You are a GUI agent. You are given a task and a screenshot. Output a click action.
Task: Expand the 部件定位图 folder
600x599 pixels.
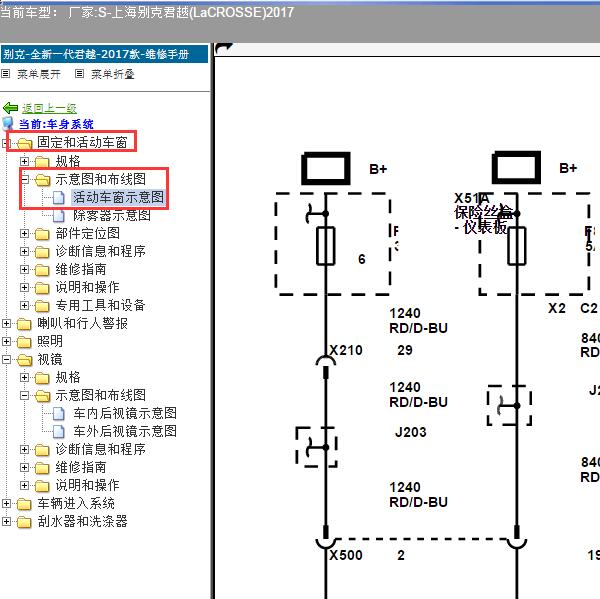(24, 233)
